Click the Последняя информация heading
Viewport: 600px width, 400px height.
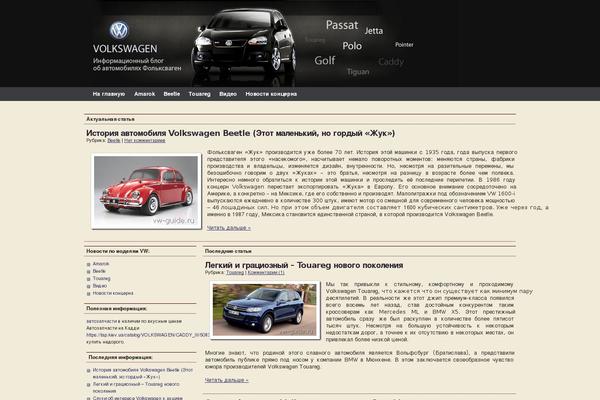(120, 357)
